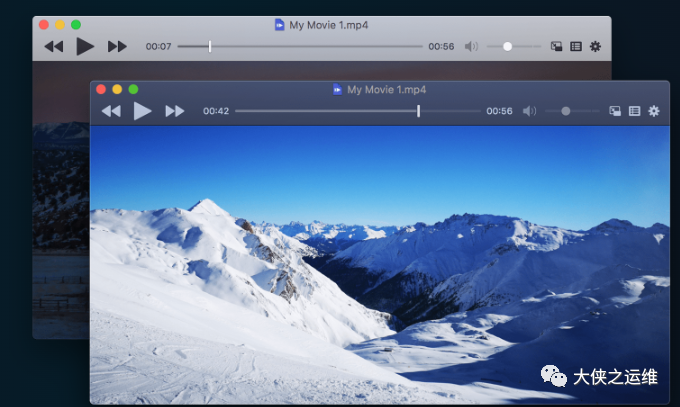Close the back player window
Screen dimensions: 680x407
coord(44,25)
